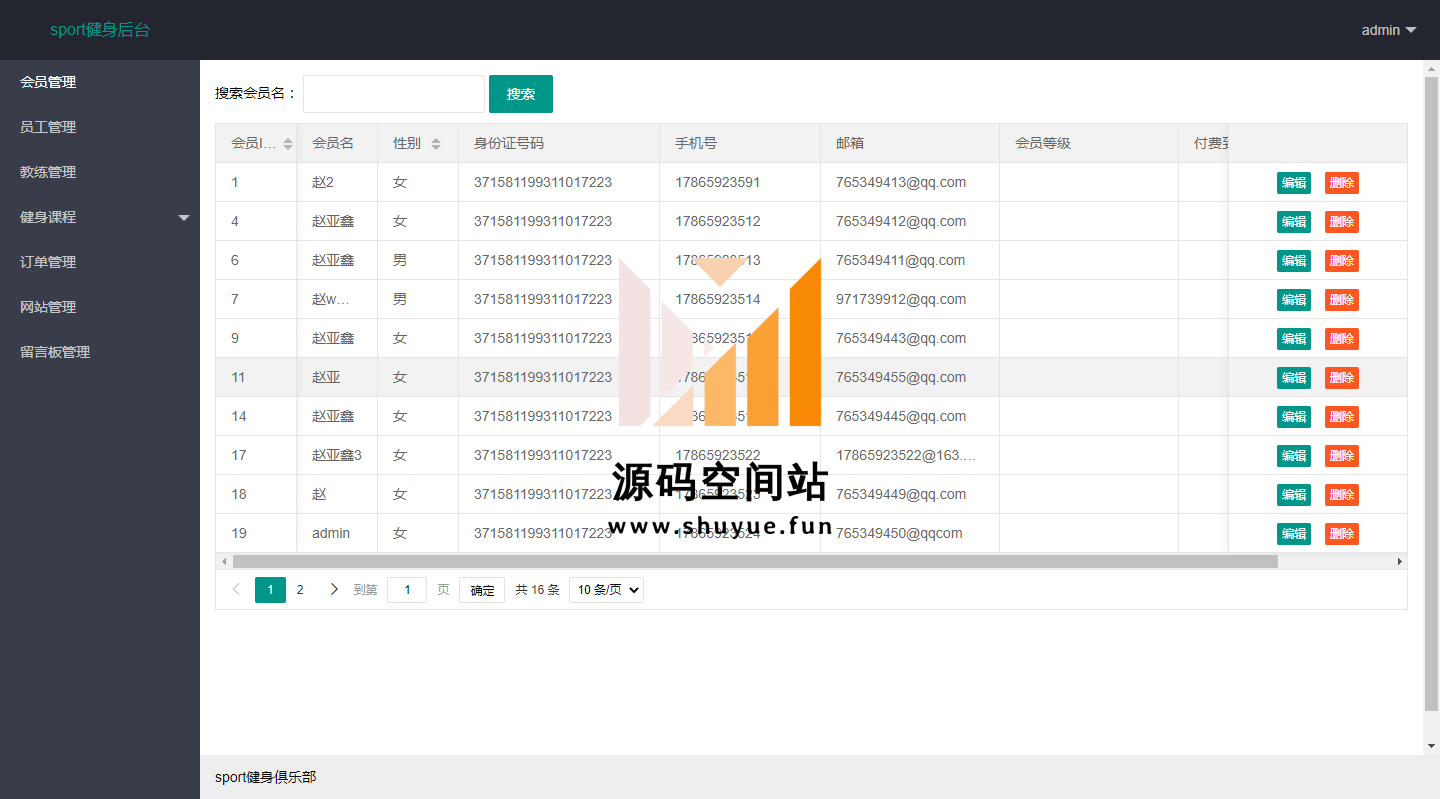The width and height of the screenshot is (1440, 799).
Task: Edit member 赵亚鑫3 with ID 17
Action: coord(1294,456)
